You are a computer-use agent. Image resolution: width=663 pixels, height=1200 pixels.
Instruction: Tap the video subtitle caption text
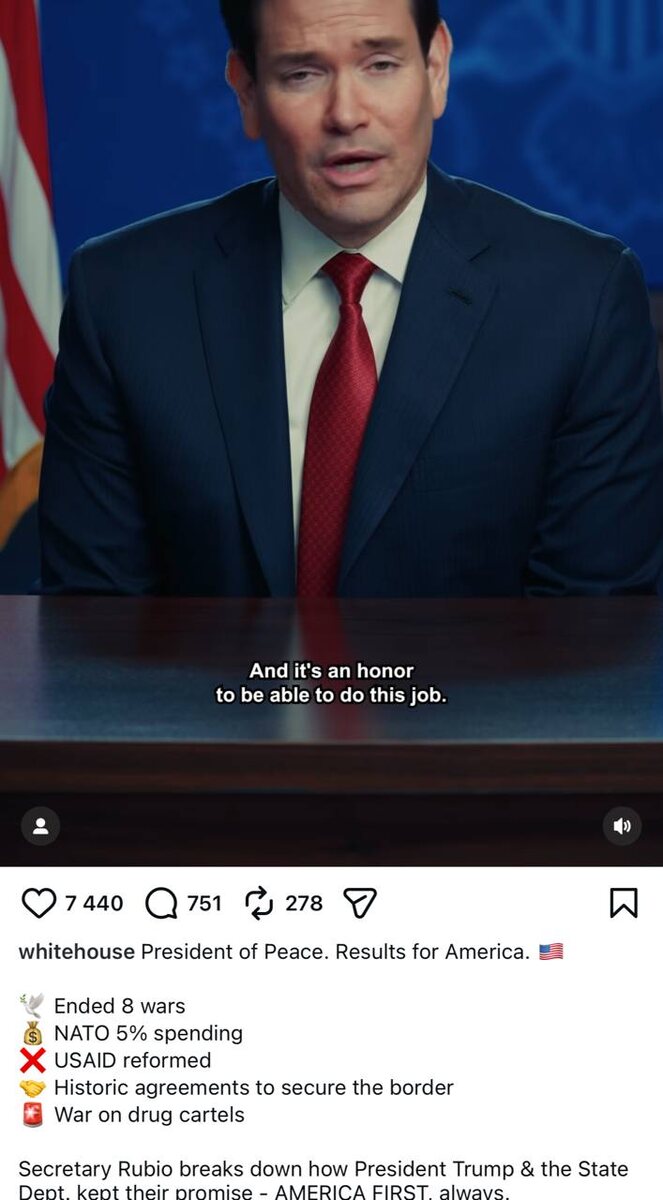pyautogui.click(x=331, y=683)
